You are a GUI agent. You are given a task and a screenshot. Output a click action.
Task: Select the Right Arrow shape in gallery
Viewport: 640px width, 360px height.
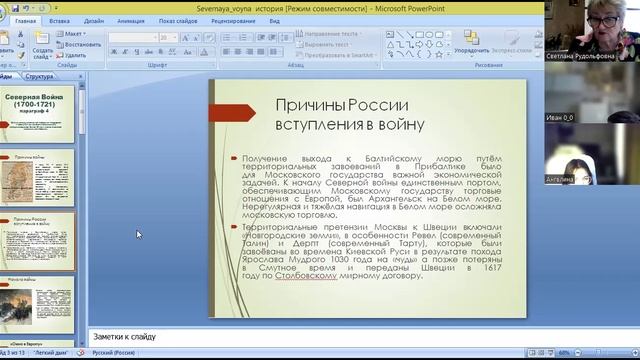coord(419,44)
